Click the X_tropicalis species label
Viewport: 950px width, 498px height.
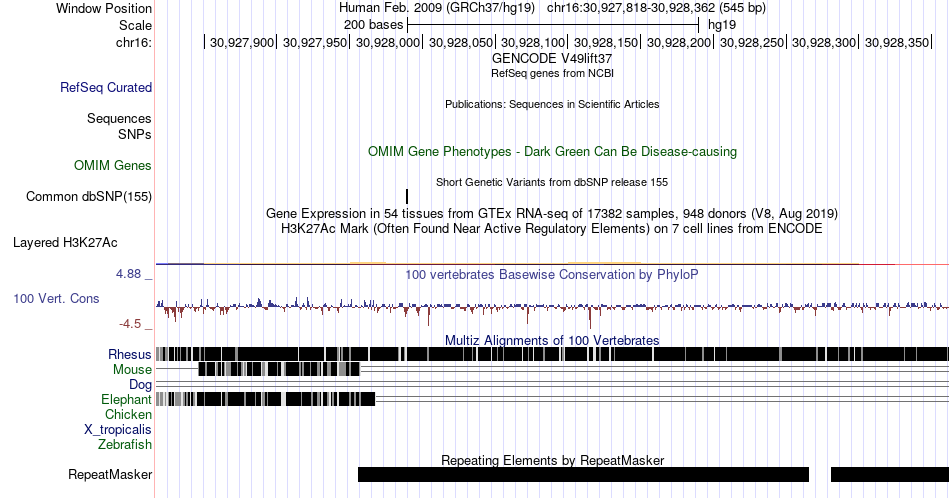pos(118,430)
